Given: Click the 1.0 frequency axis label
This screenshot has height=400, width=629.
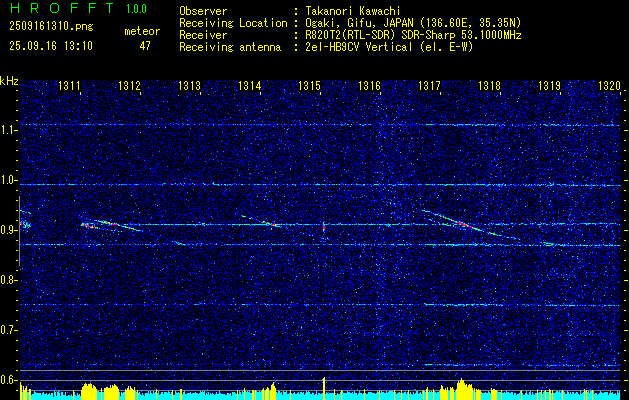Looking at the screenshot, I should tap(8, 181).
